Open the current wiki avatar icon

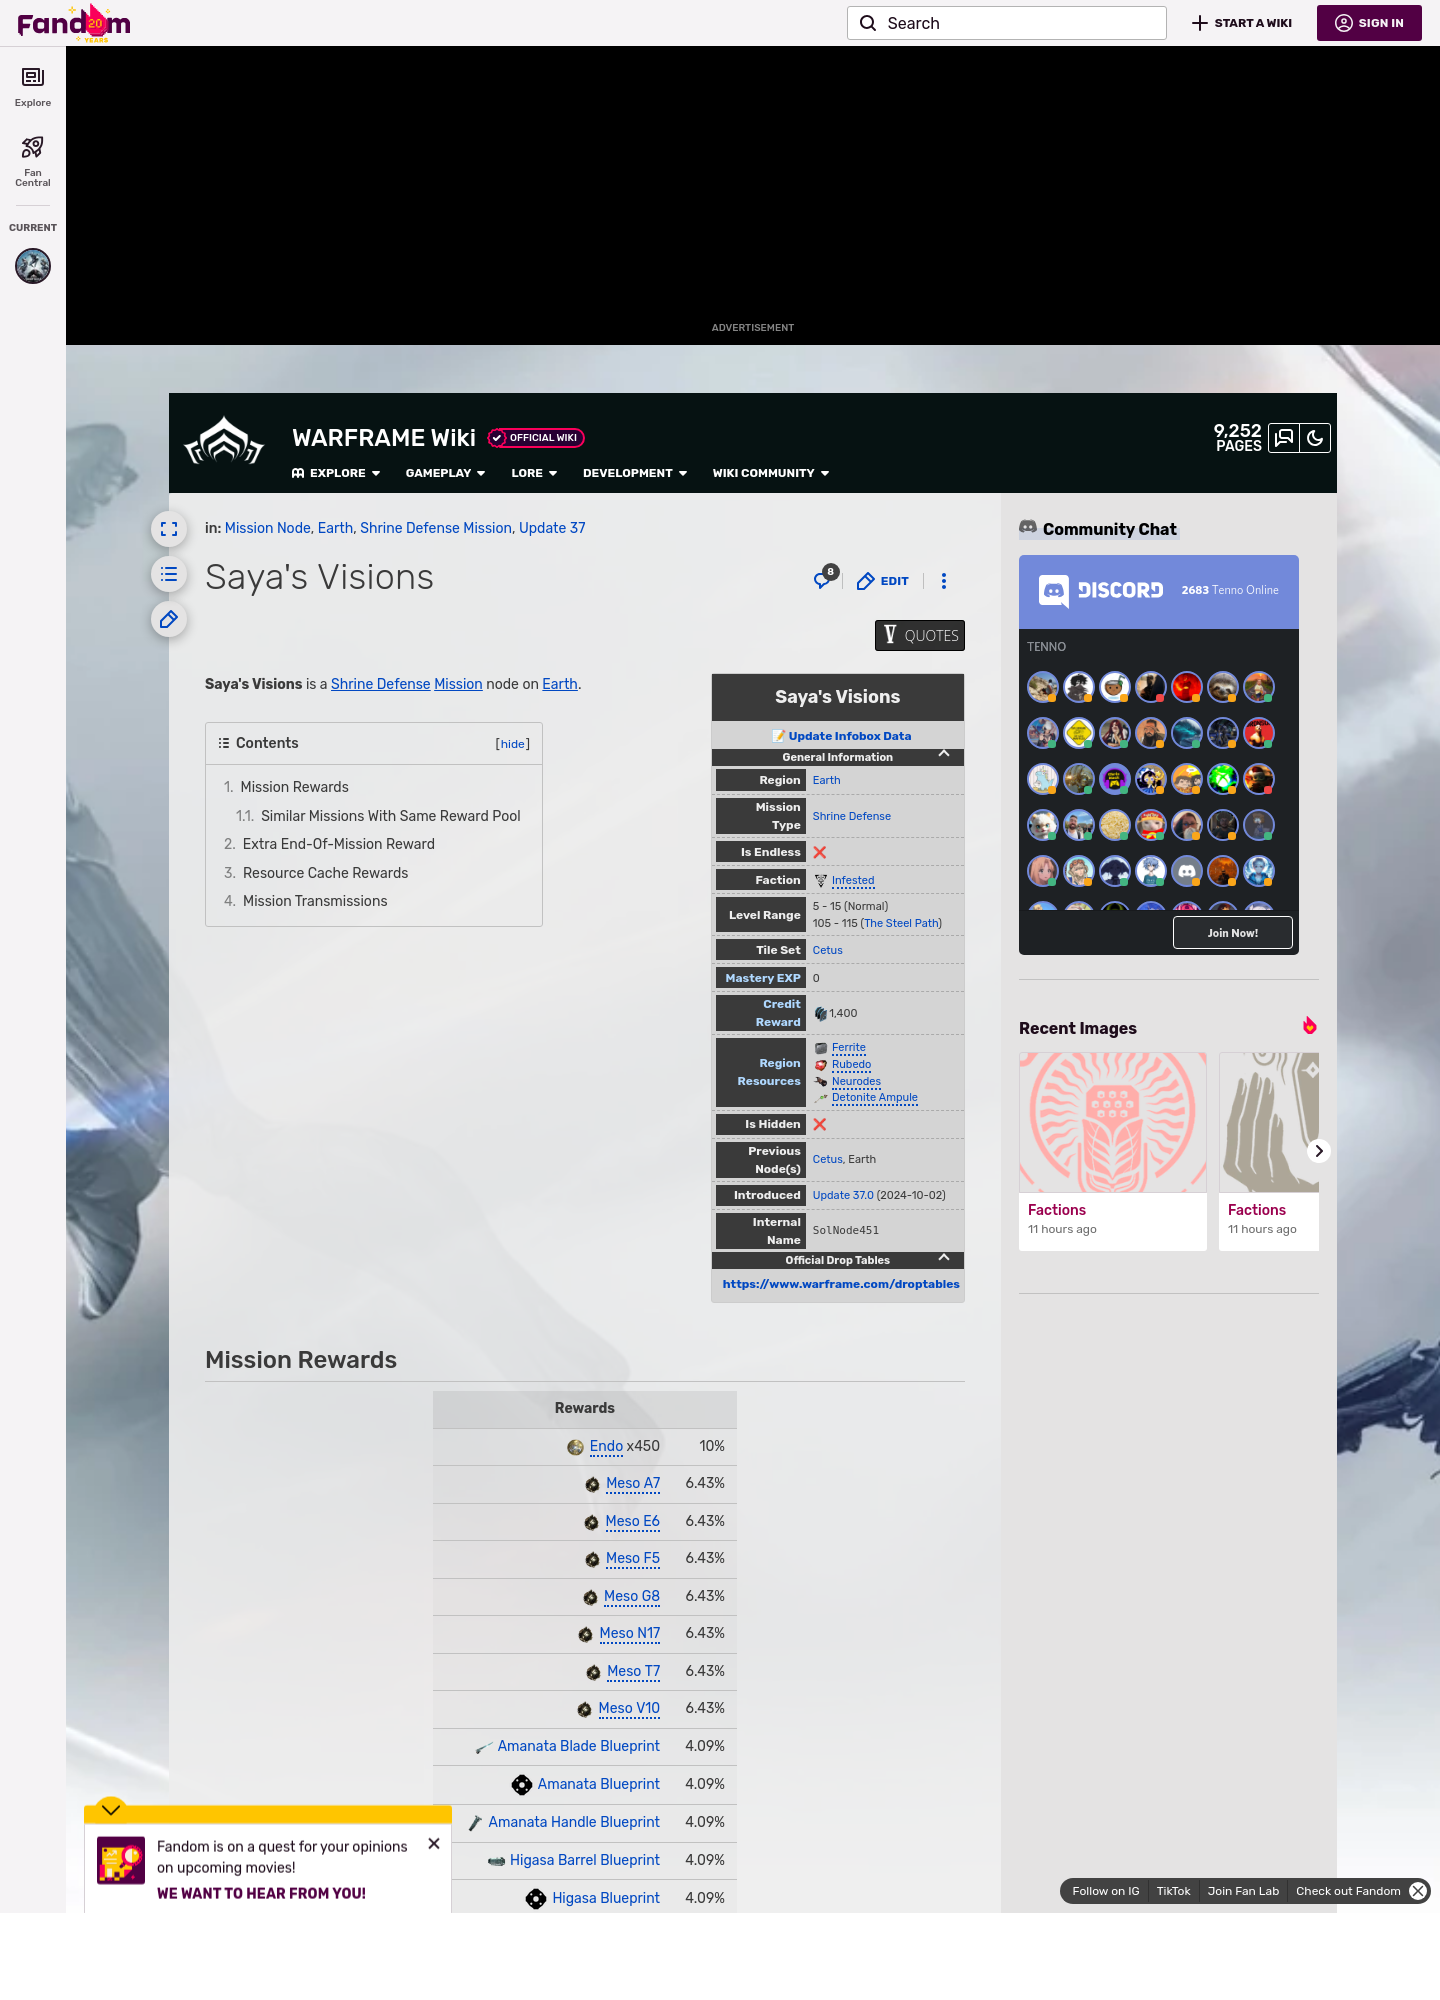point(33,266)
